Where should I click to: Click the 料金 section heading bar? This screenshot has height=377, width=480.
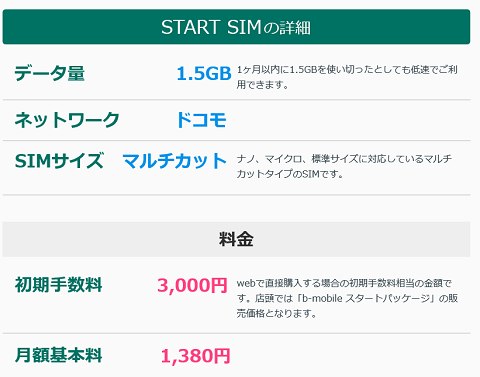coord(236,239)
